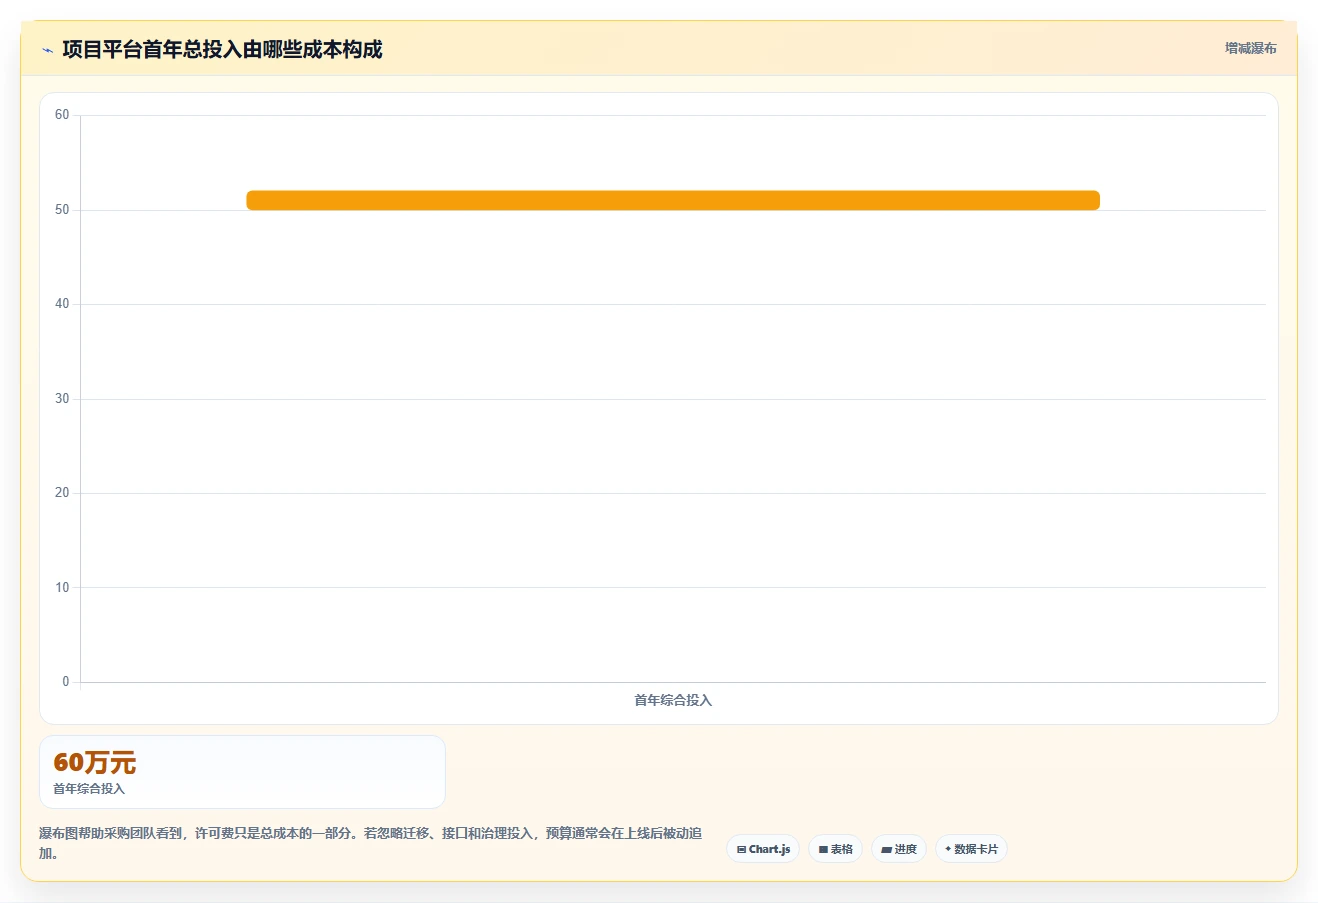This screenshot has width=1318, height=903.
Task: Click the description paragraph starting 瀑布图帮助采购团队
Action: pyautogui.click(x=371, y=843)
